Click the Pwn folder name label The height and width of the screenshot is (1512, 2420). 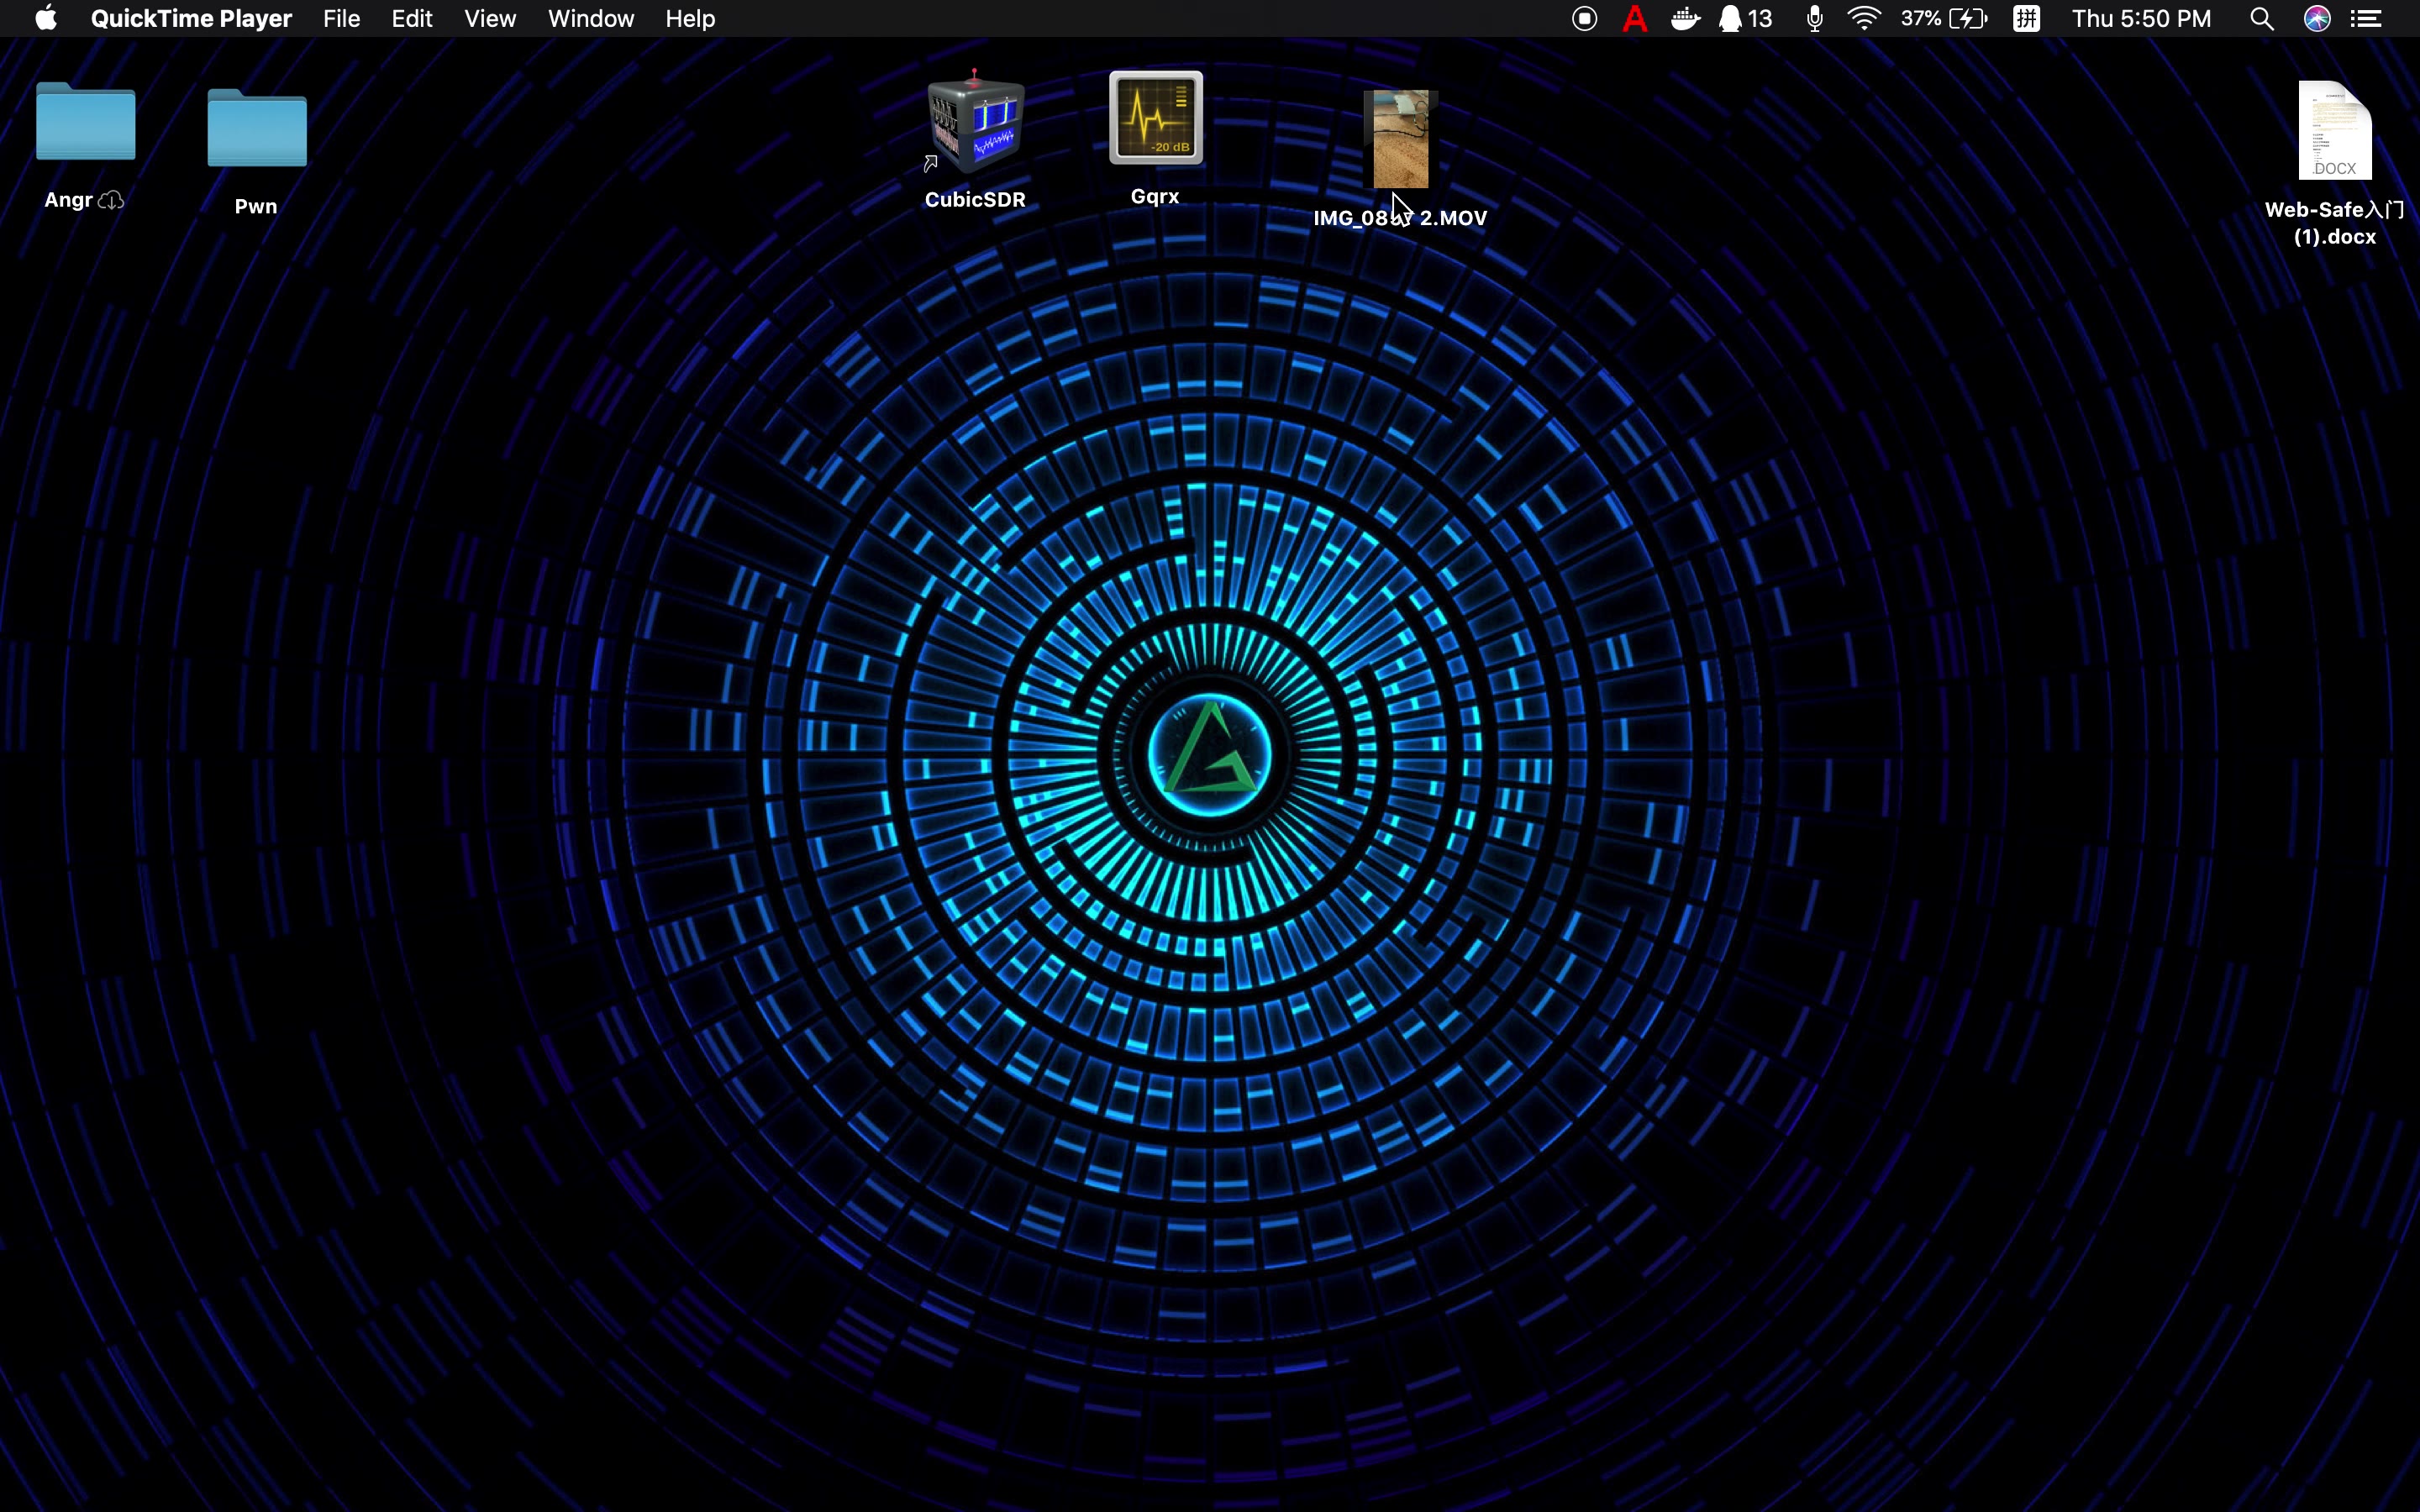tap(256, 207)
